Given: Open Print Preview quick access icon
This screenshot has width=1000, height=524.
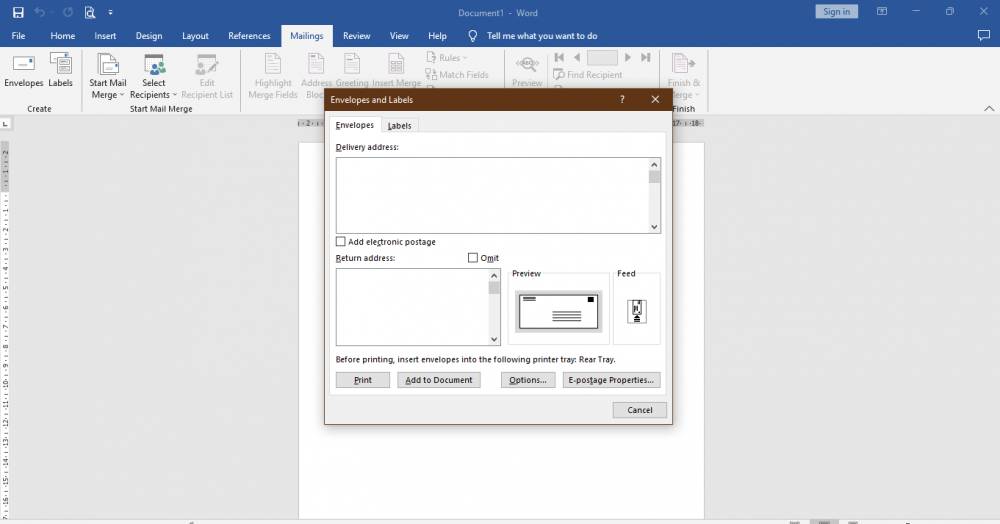Looking at the screenshot, I should click(90, 12).
